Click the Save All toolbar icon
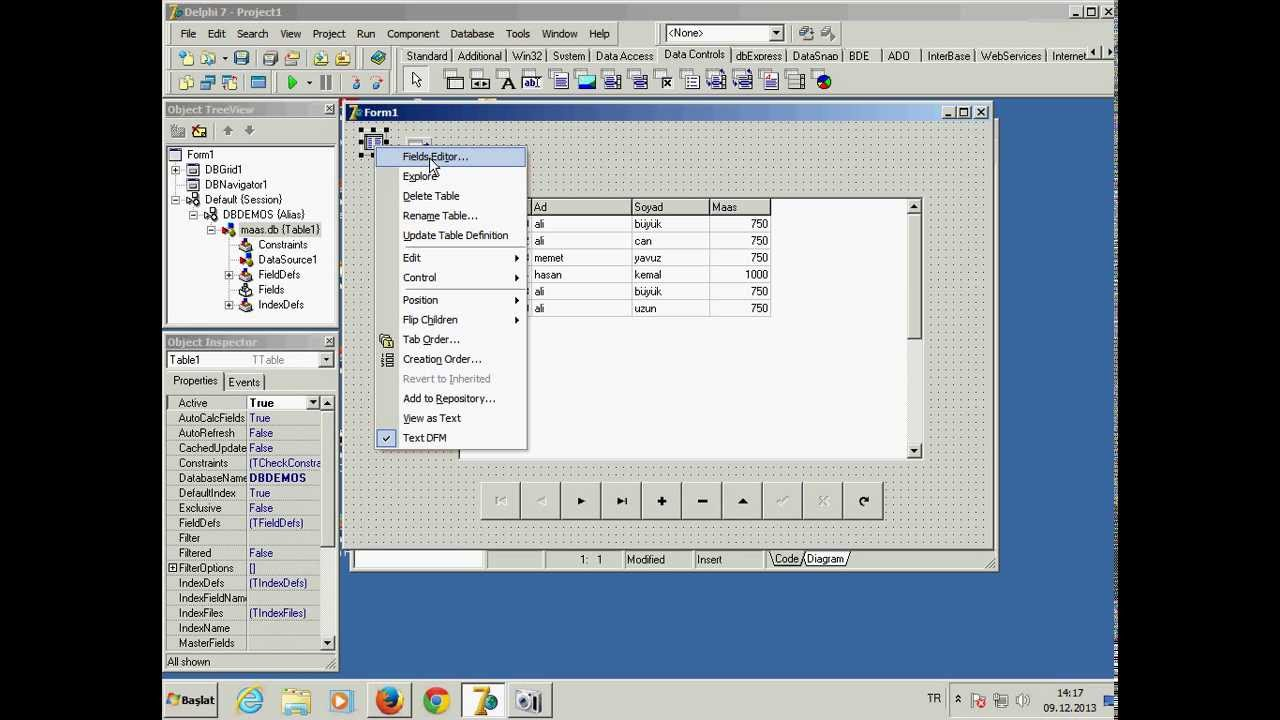 (x=270, y=58)
